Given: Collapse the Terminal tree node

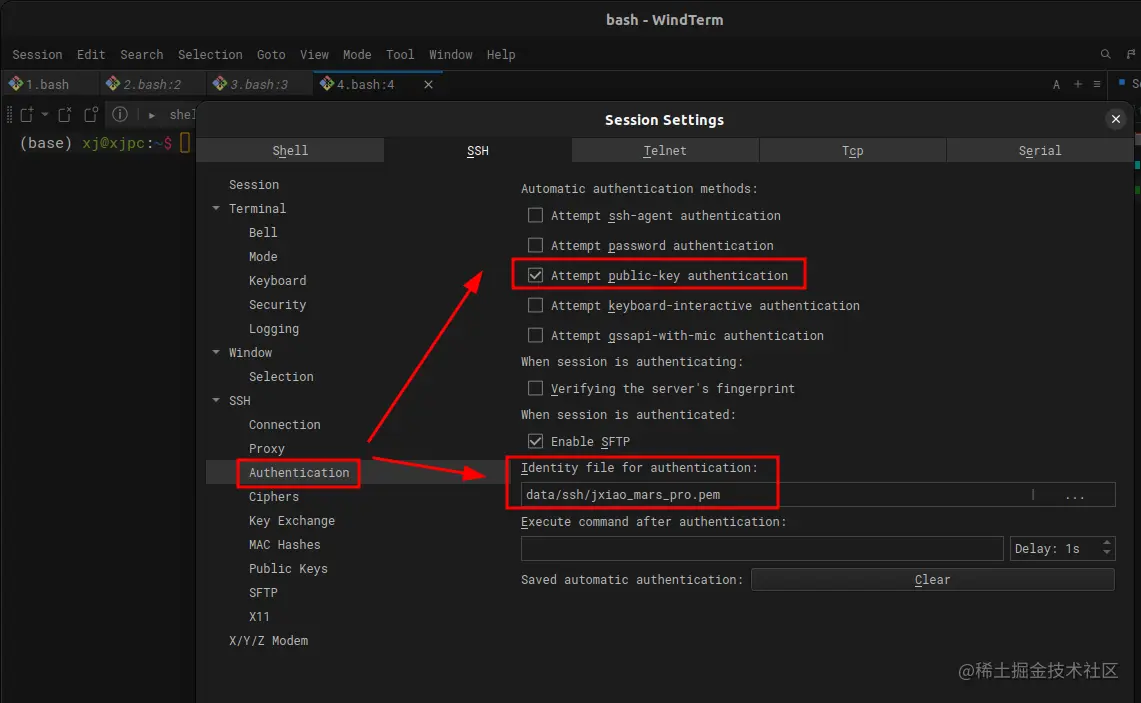Looking at the screenshot, I should pyautogui.click(x=216, y=208).
